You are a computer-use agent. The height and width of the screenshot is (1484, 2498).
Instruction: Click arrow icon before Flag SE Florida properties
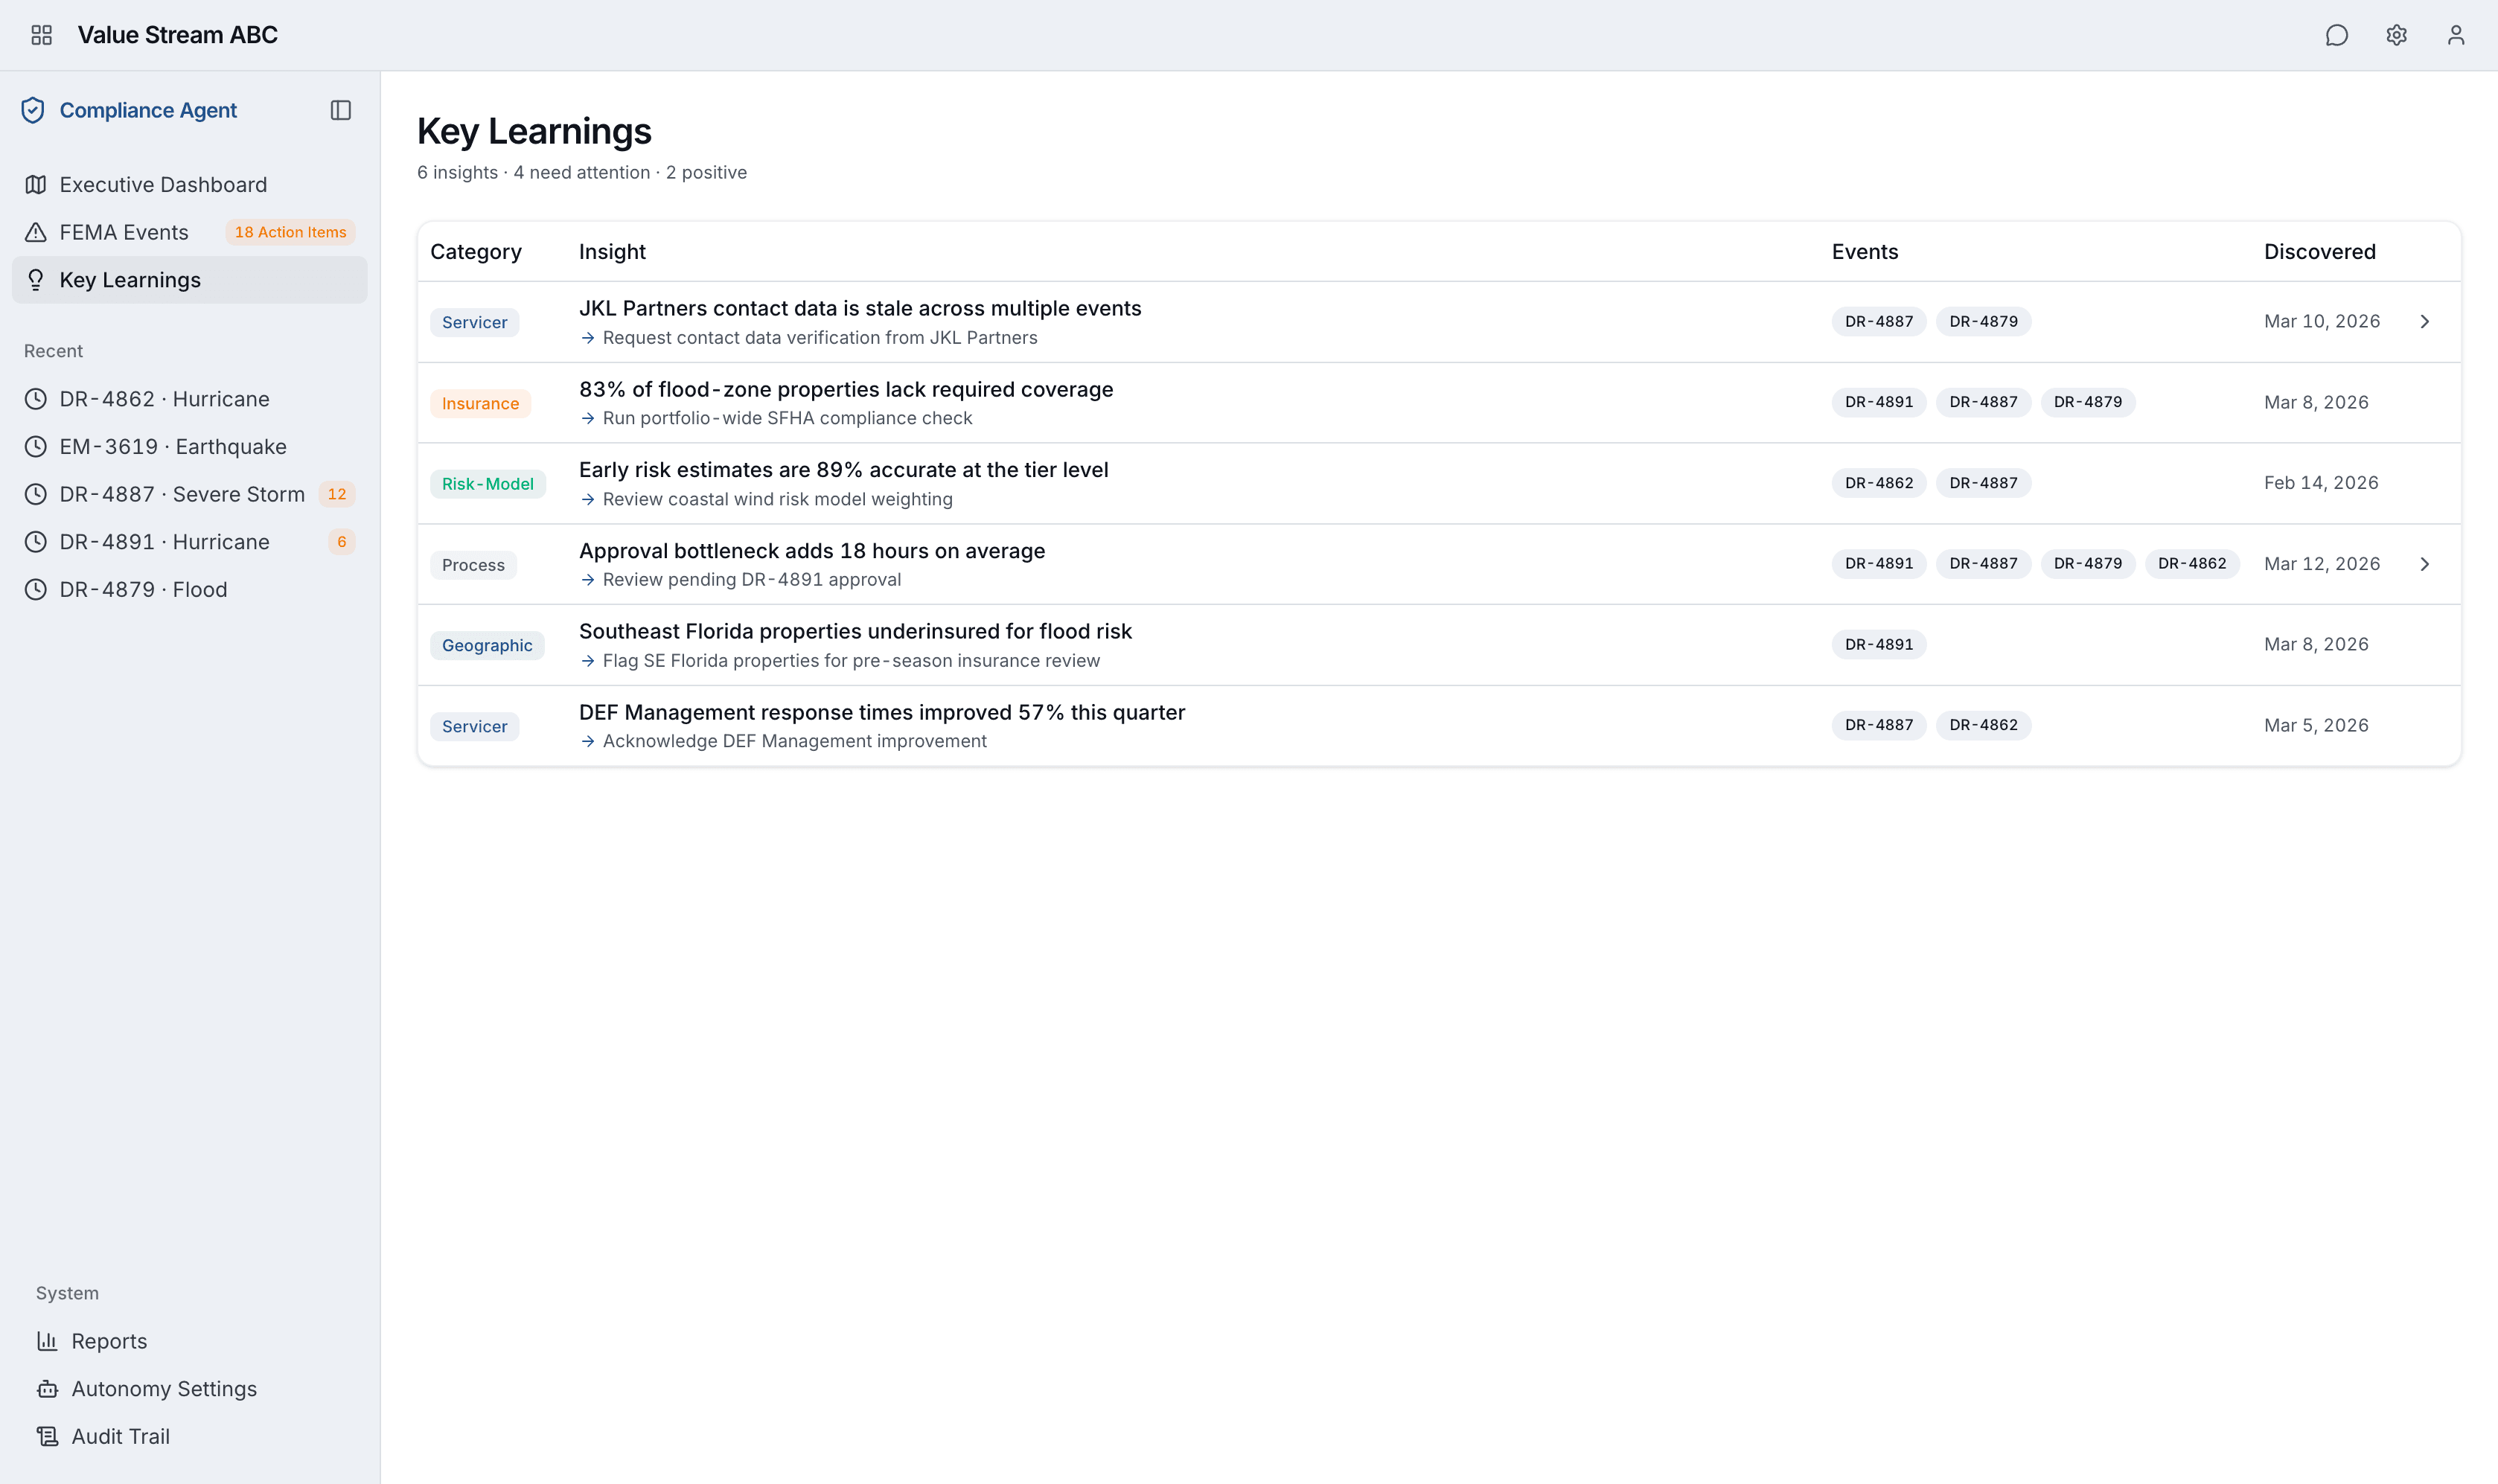click(x=588, y=661)
